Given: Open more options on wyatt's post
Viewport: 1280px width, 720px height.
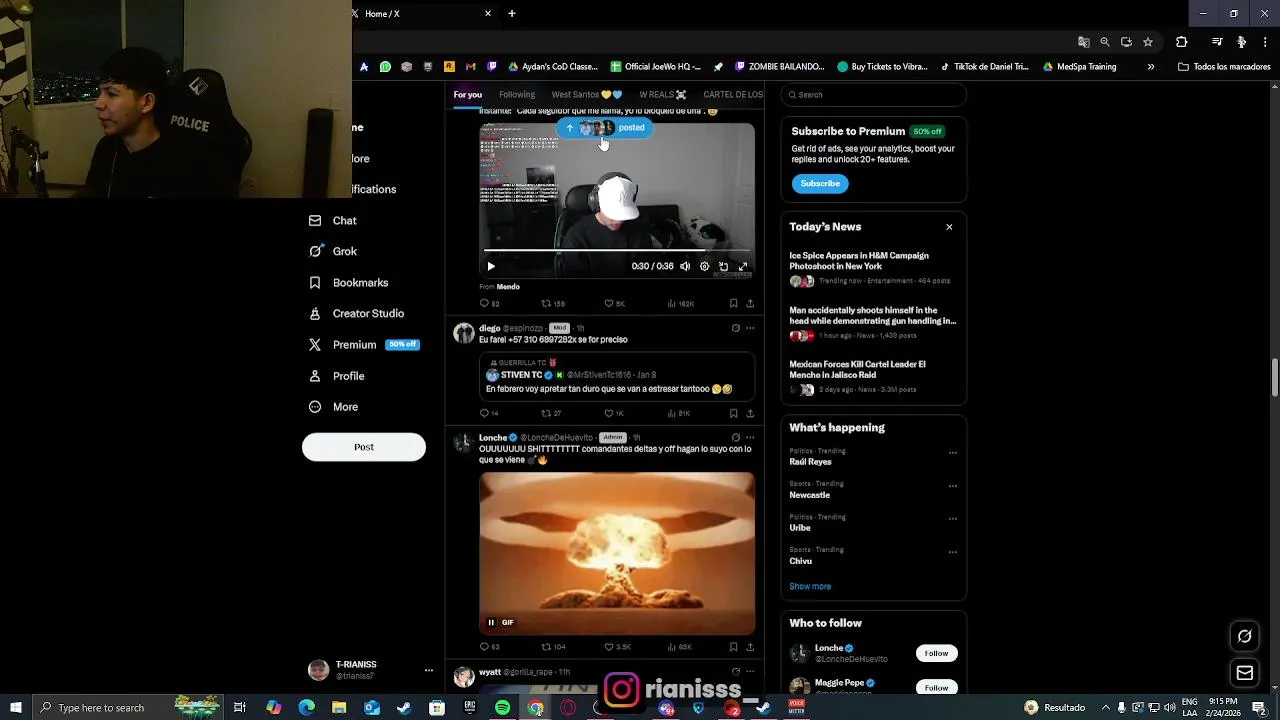Looking at the screenshot, I should 750,672.
